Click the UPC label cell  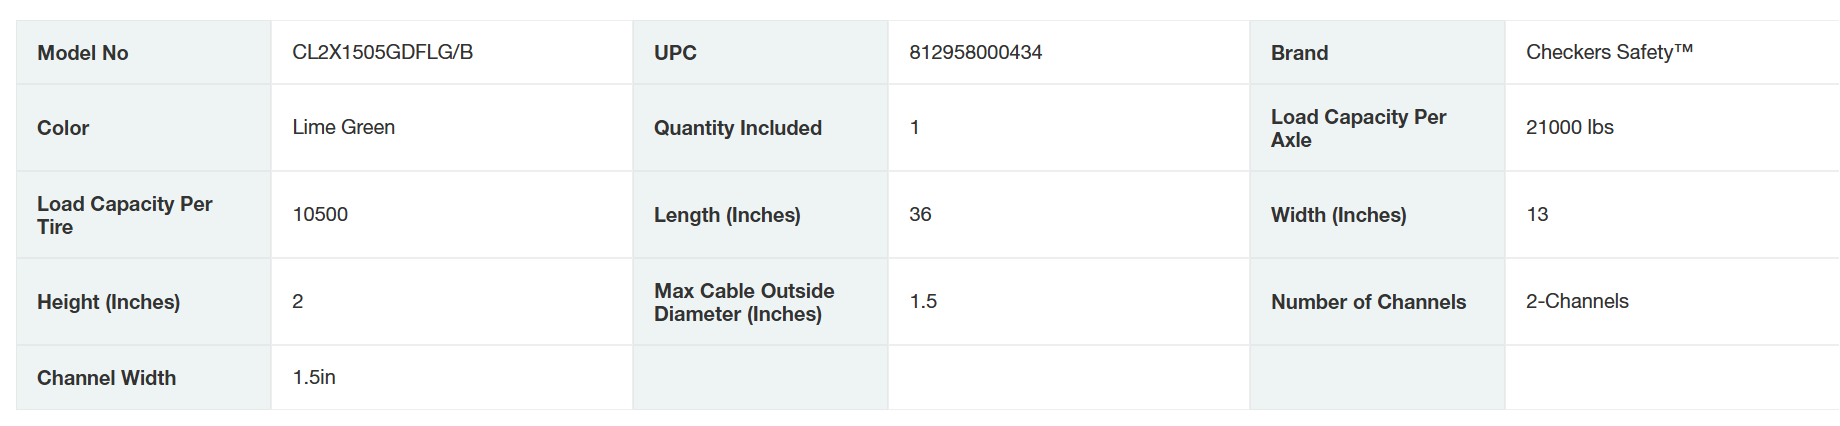(x=675, y=53)
